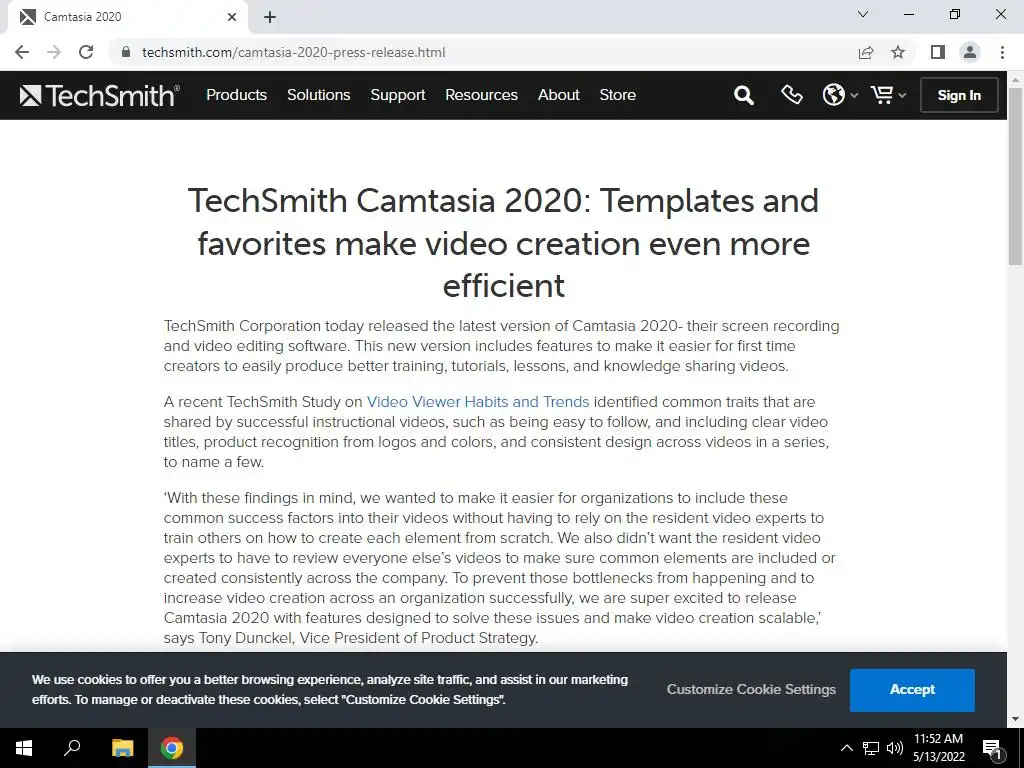Viewport: 1024px width, 768px height.
Task: Expand the shopping cart dropdown
Action: [888, 95]
